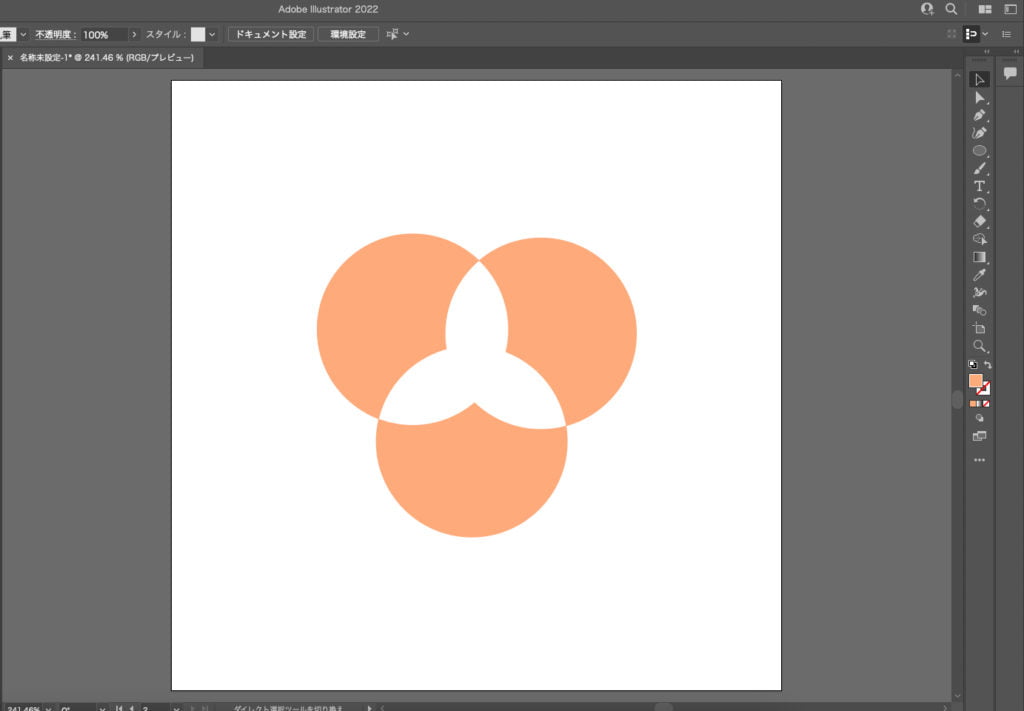The image size is (1024, 711).
Task: Select the Eraser tool
Action: click(979, 221)
